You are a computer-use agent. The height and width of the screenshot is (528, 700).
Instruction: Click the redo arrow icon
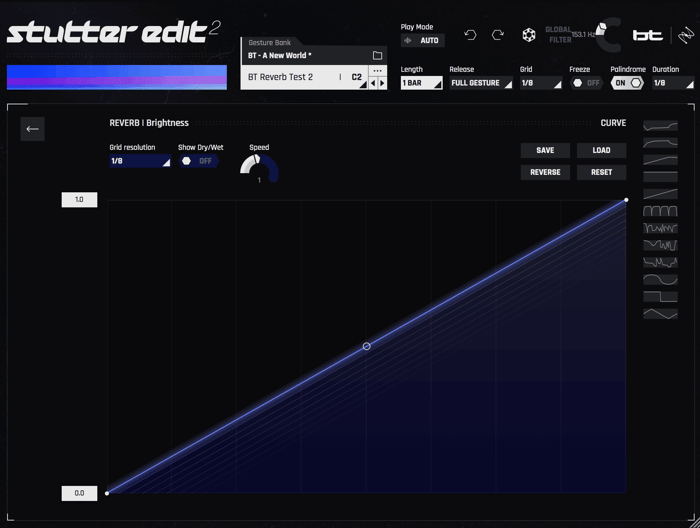click(498, 35)
